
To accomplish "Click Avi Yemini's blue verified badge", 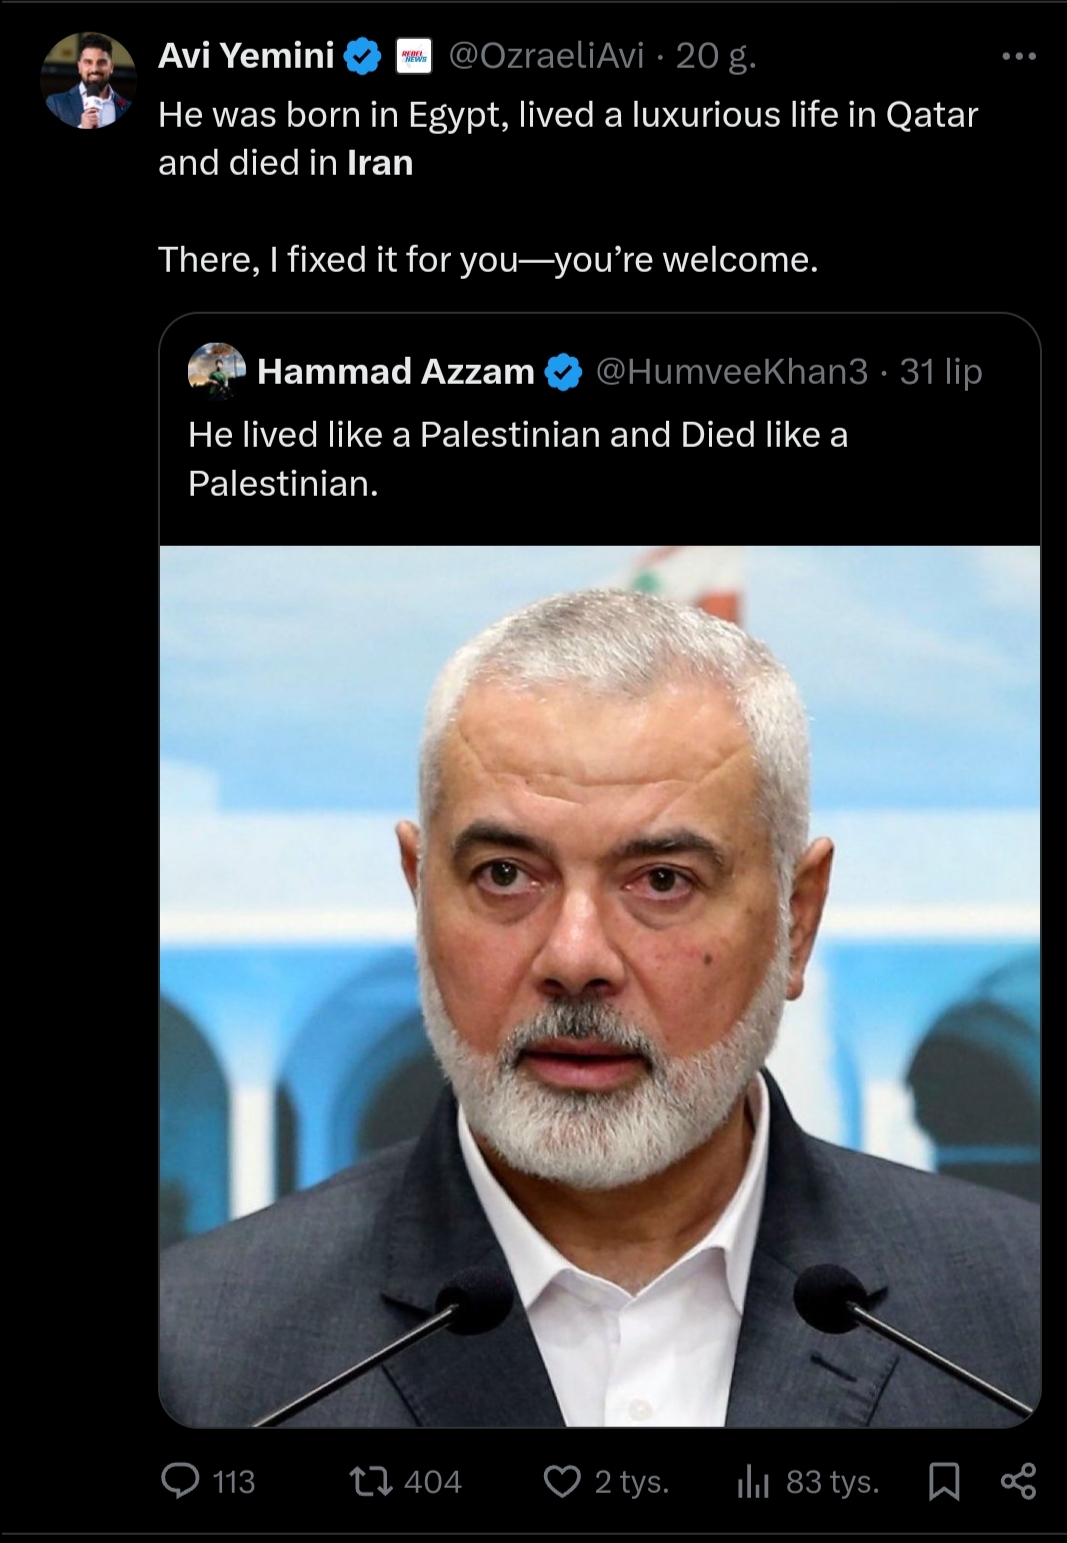I will click(x=362, y=56).
